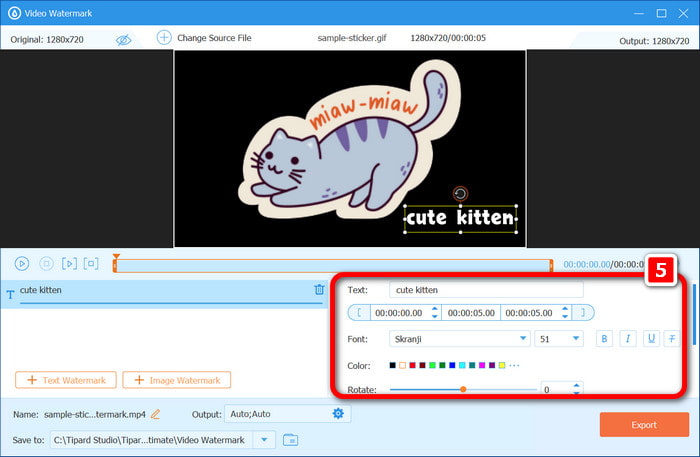The image size is (700, 457).
Task: Select the black color swatch
Action: pos(392,365)
